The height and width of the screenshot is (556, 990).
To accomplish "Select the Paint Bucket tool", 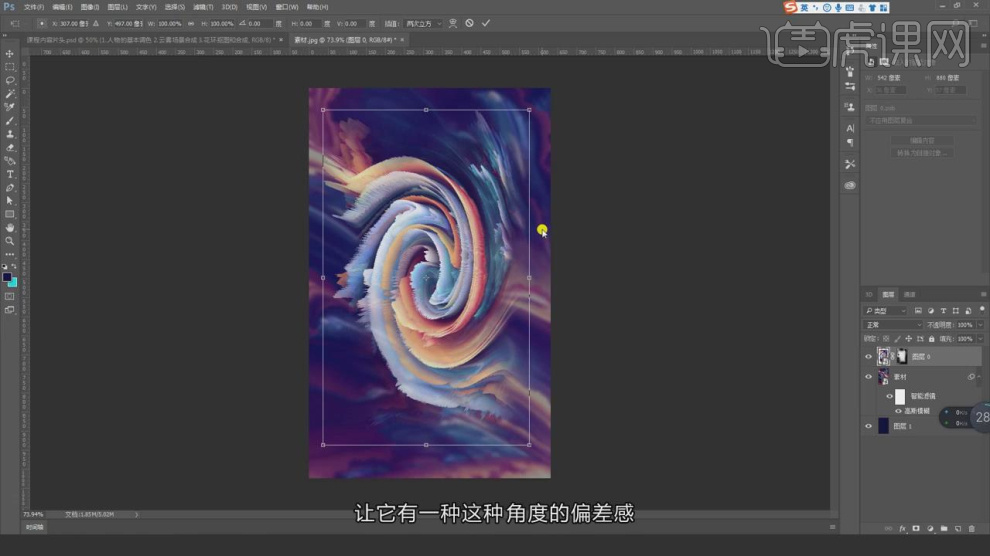I will (9, 160).
